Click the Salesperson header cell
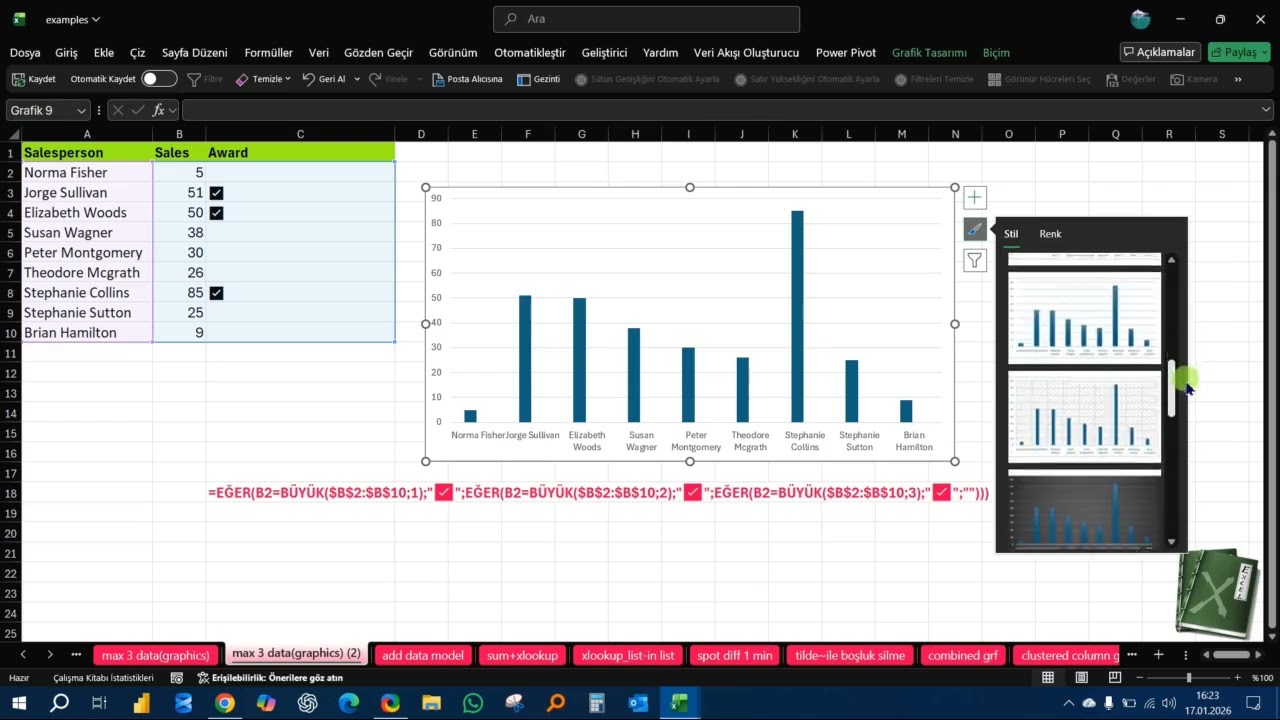The height and width of the screenshot is (720, 1280). 87,153
